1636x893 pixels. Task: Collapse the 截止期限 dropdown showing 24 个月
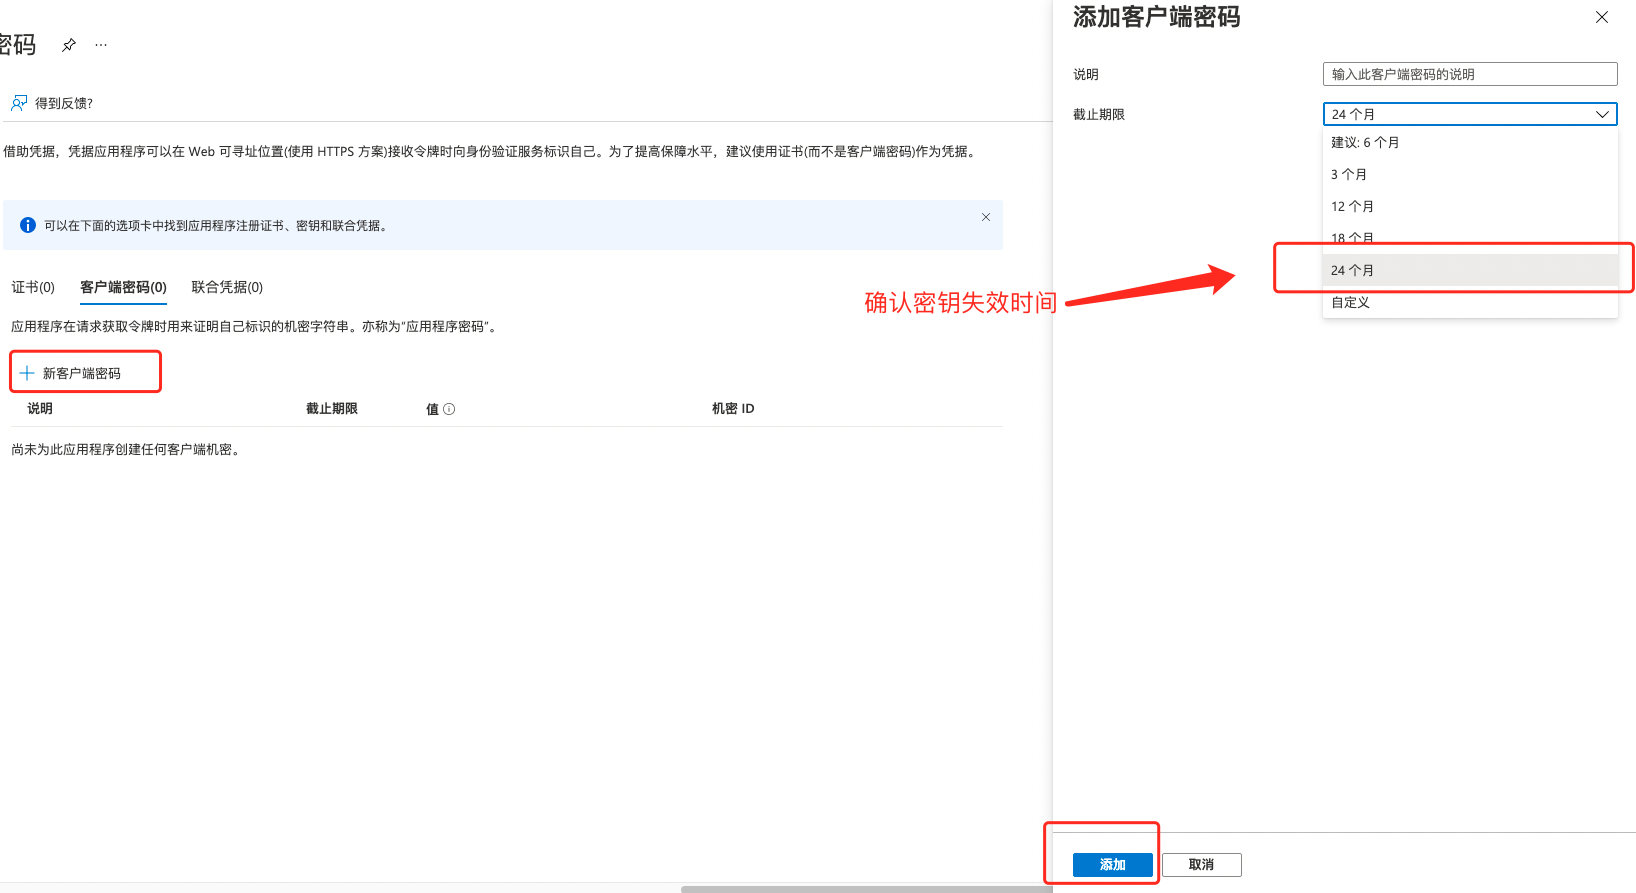pyautogui.click(x=1470, y=114)
